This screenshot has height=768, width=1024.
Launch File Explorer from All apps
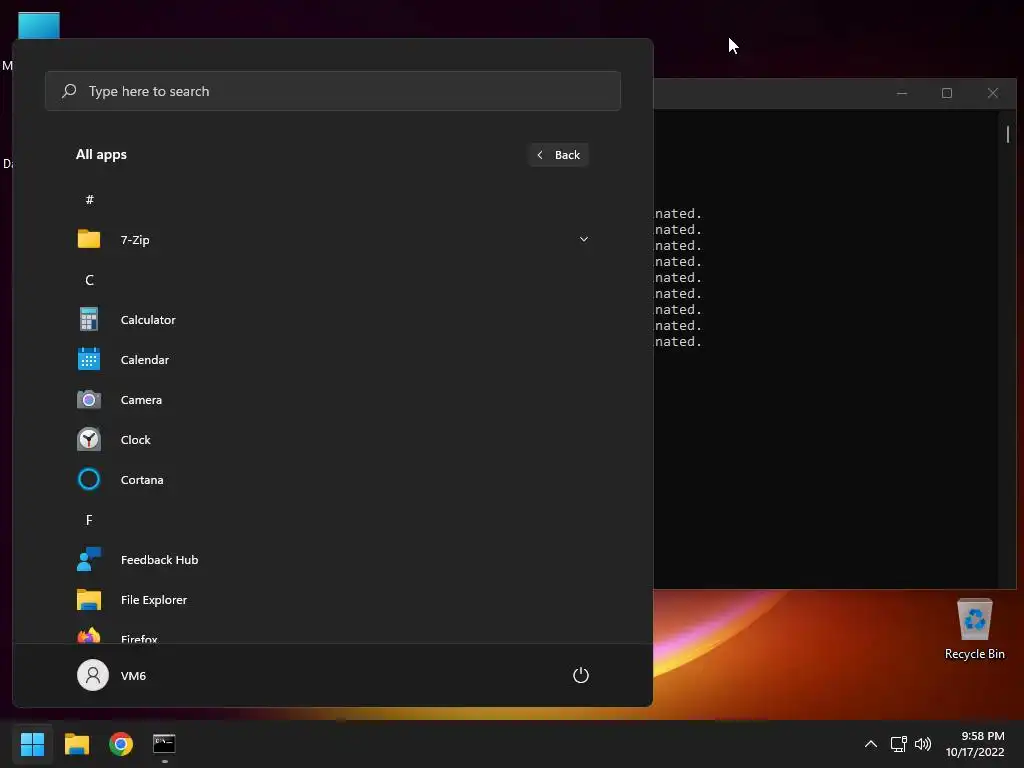tap(333, 600)
